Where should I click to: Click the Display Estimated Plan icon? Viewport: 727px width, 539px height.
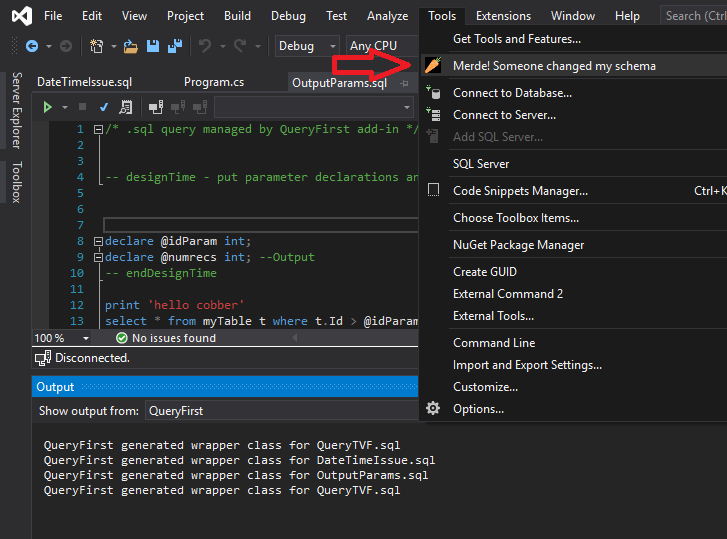[x=126, y=108]
